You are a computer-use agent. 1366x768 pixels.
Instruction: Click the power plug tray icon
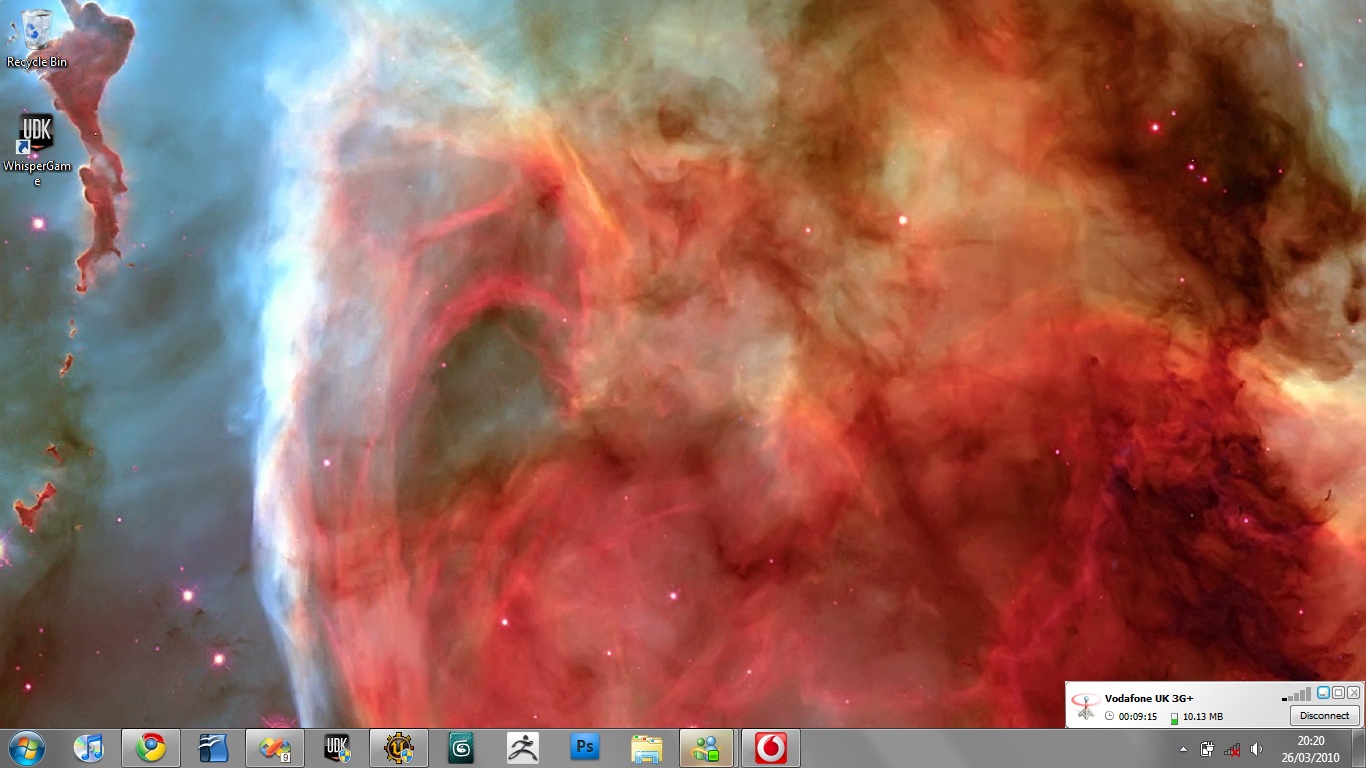[1207, 749]
